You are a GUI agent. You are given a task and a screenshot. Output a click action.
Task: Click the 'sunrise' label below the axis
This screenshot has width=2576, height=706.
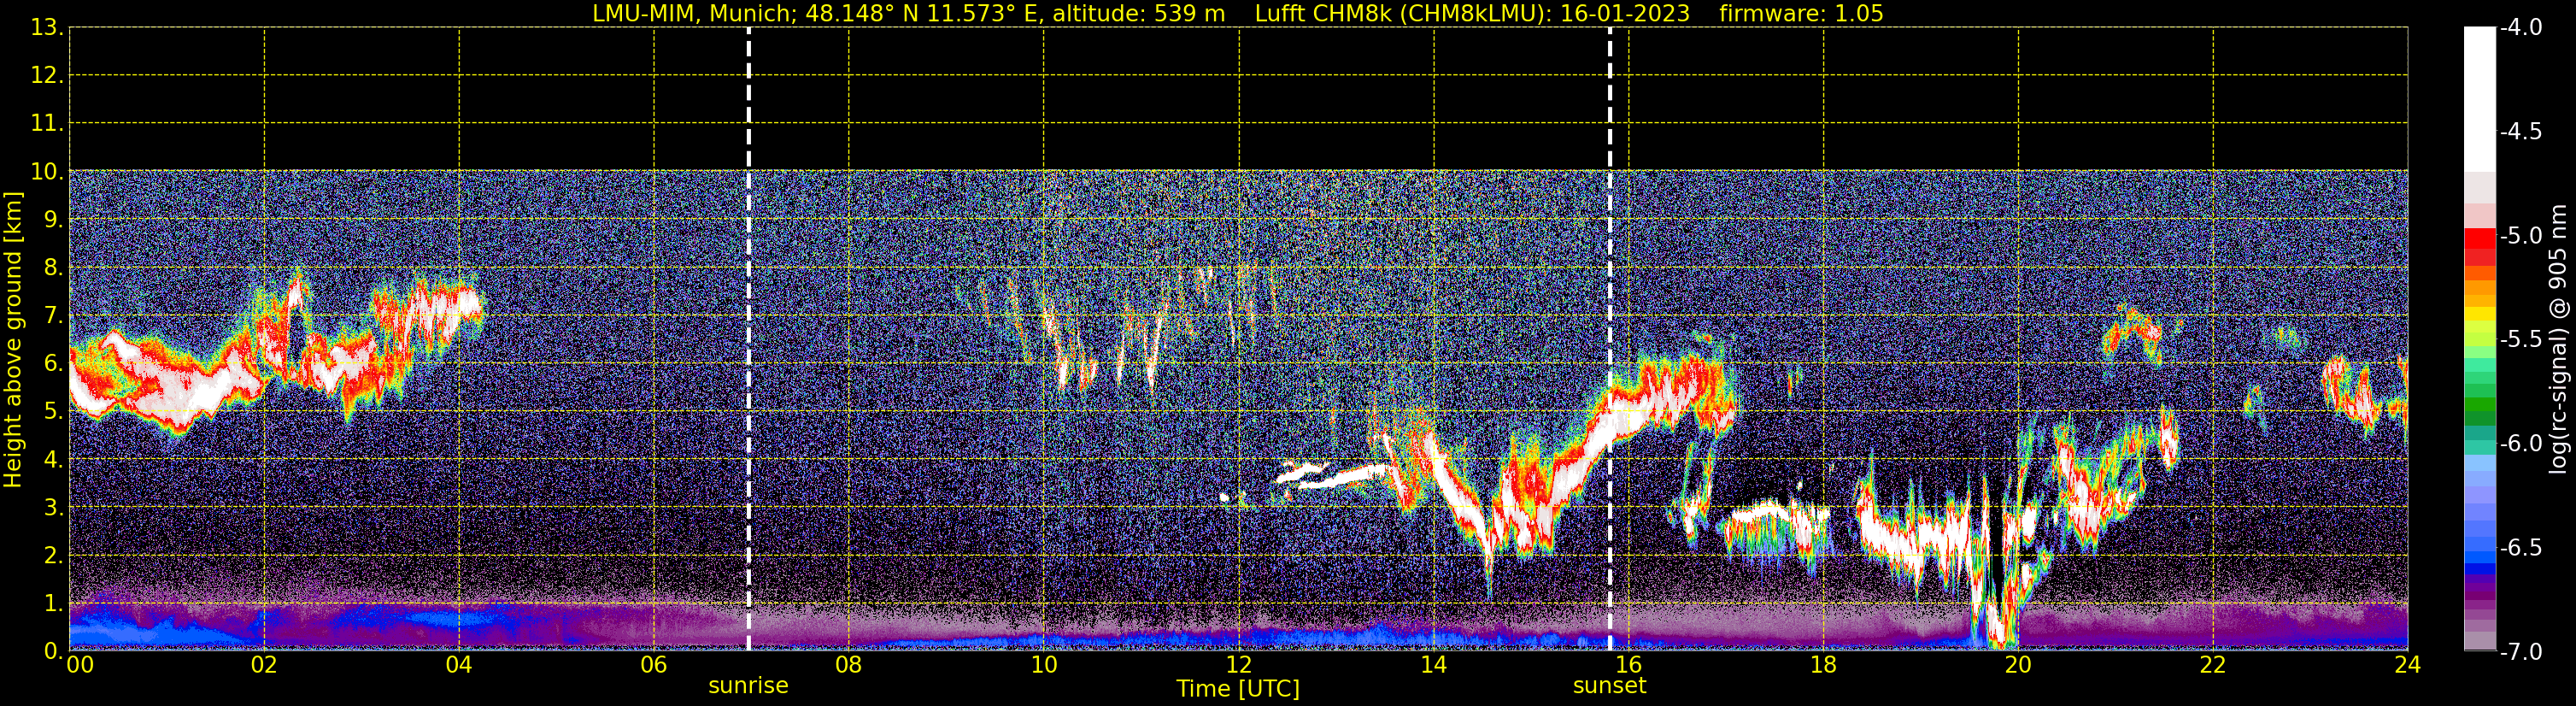pyautogui.click(x=748, y=686)
